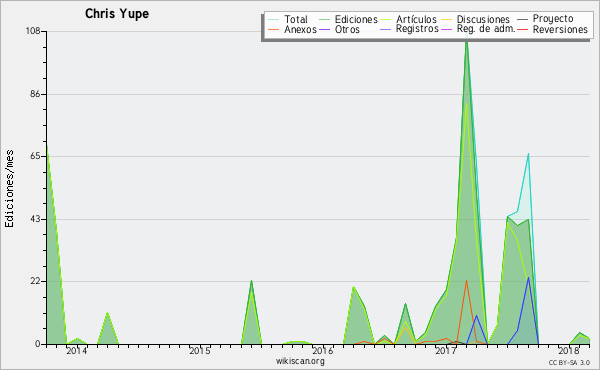Click the cyan Total peak near 65
Viewport: 600px width, 370px height.
click(x=528, y=154)
